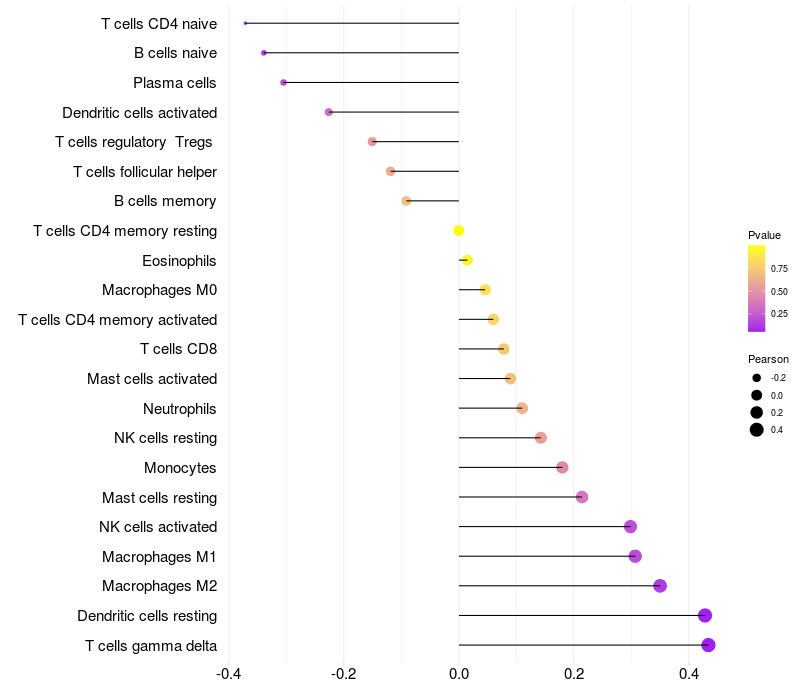Click the Pearson -0.2 legend circle
800x700 pixels.
tap(756, 378)
